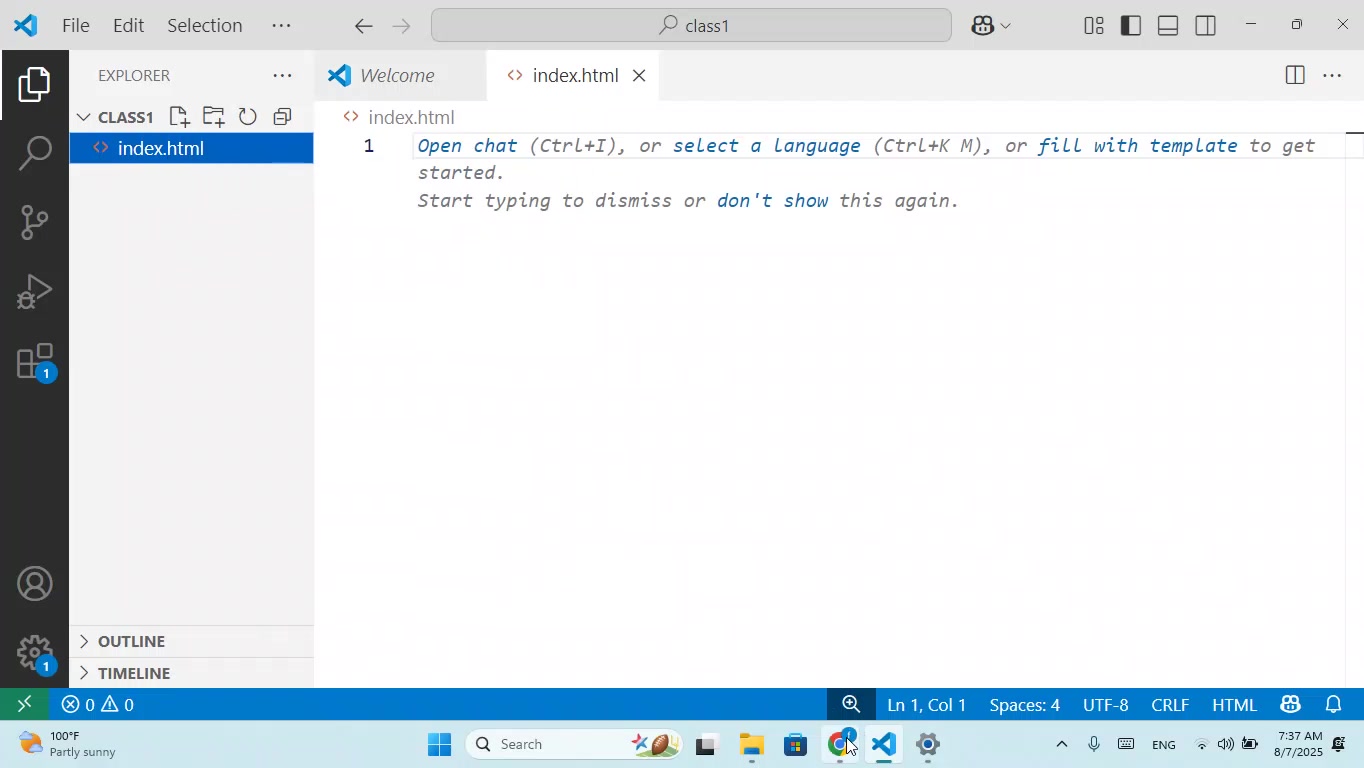
Task: Go forward in navigation history
Action: [x=402, y=26]
